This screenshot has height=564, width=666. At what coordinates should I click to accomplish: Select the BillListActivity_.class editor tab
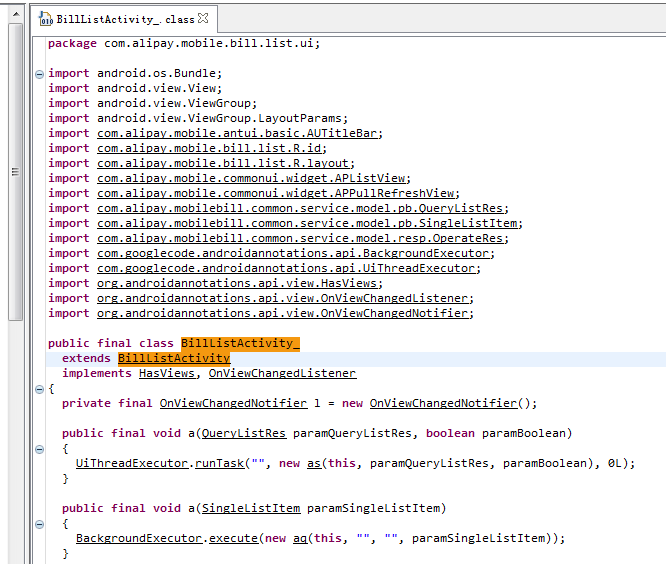point(124,19)
